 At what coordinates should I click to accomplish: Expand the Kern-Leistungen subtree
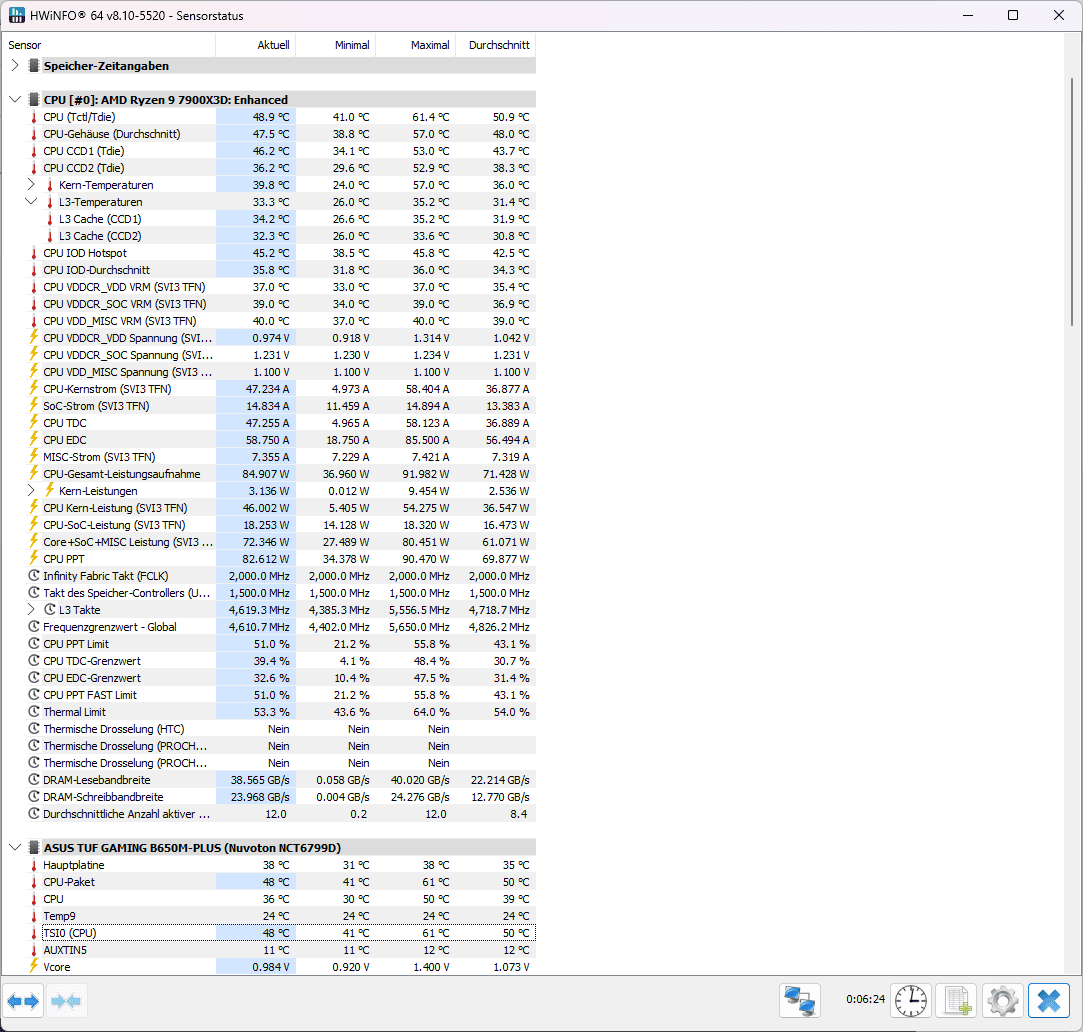point(31,490)
